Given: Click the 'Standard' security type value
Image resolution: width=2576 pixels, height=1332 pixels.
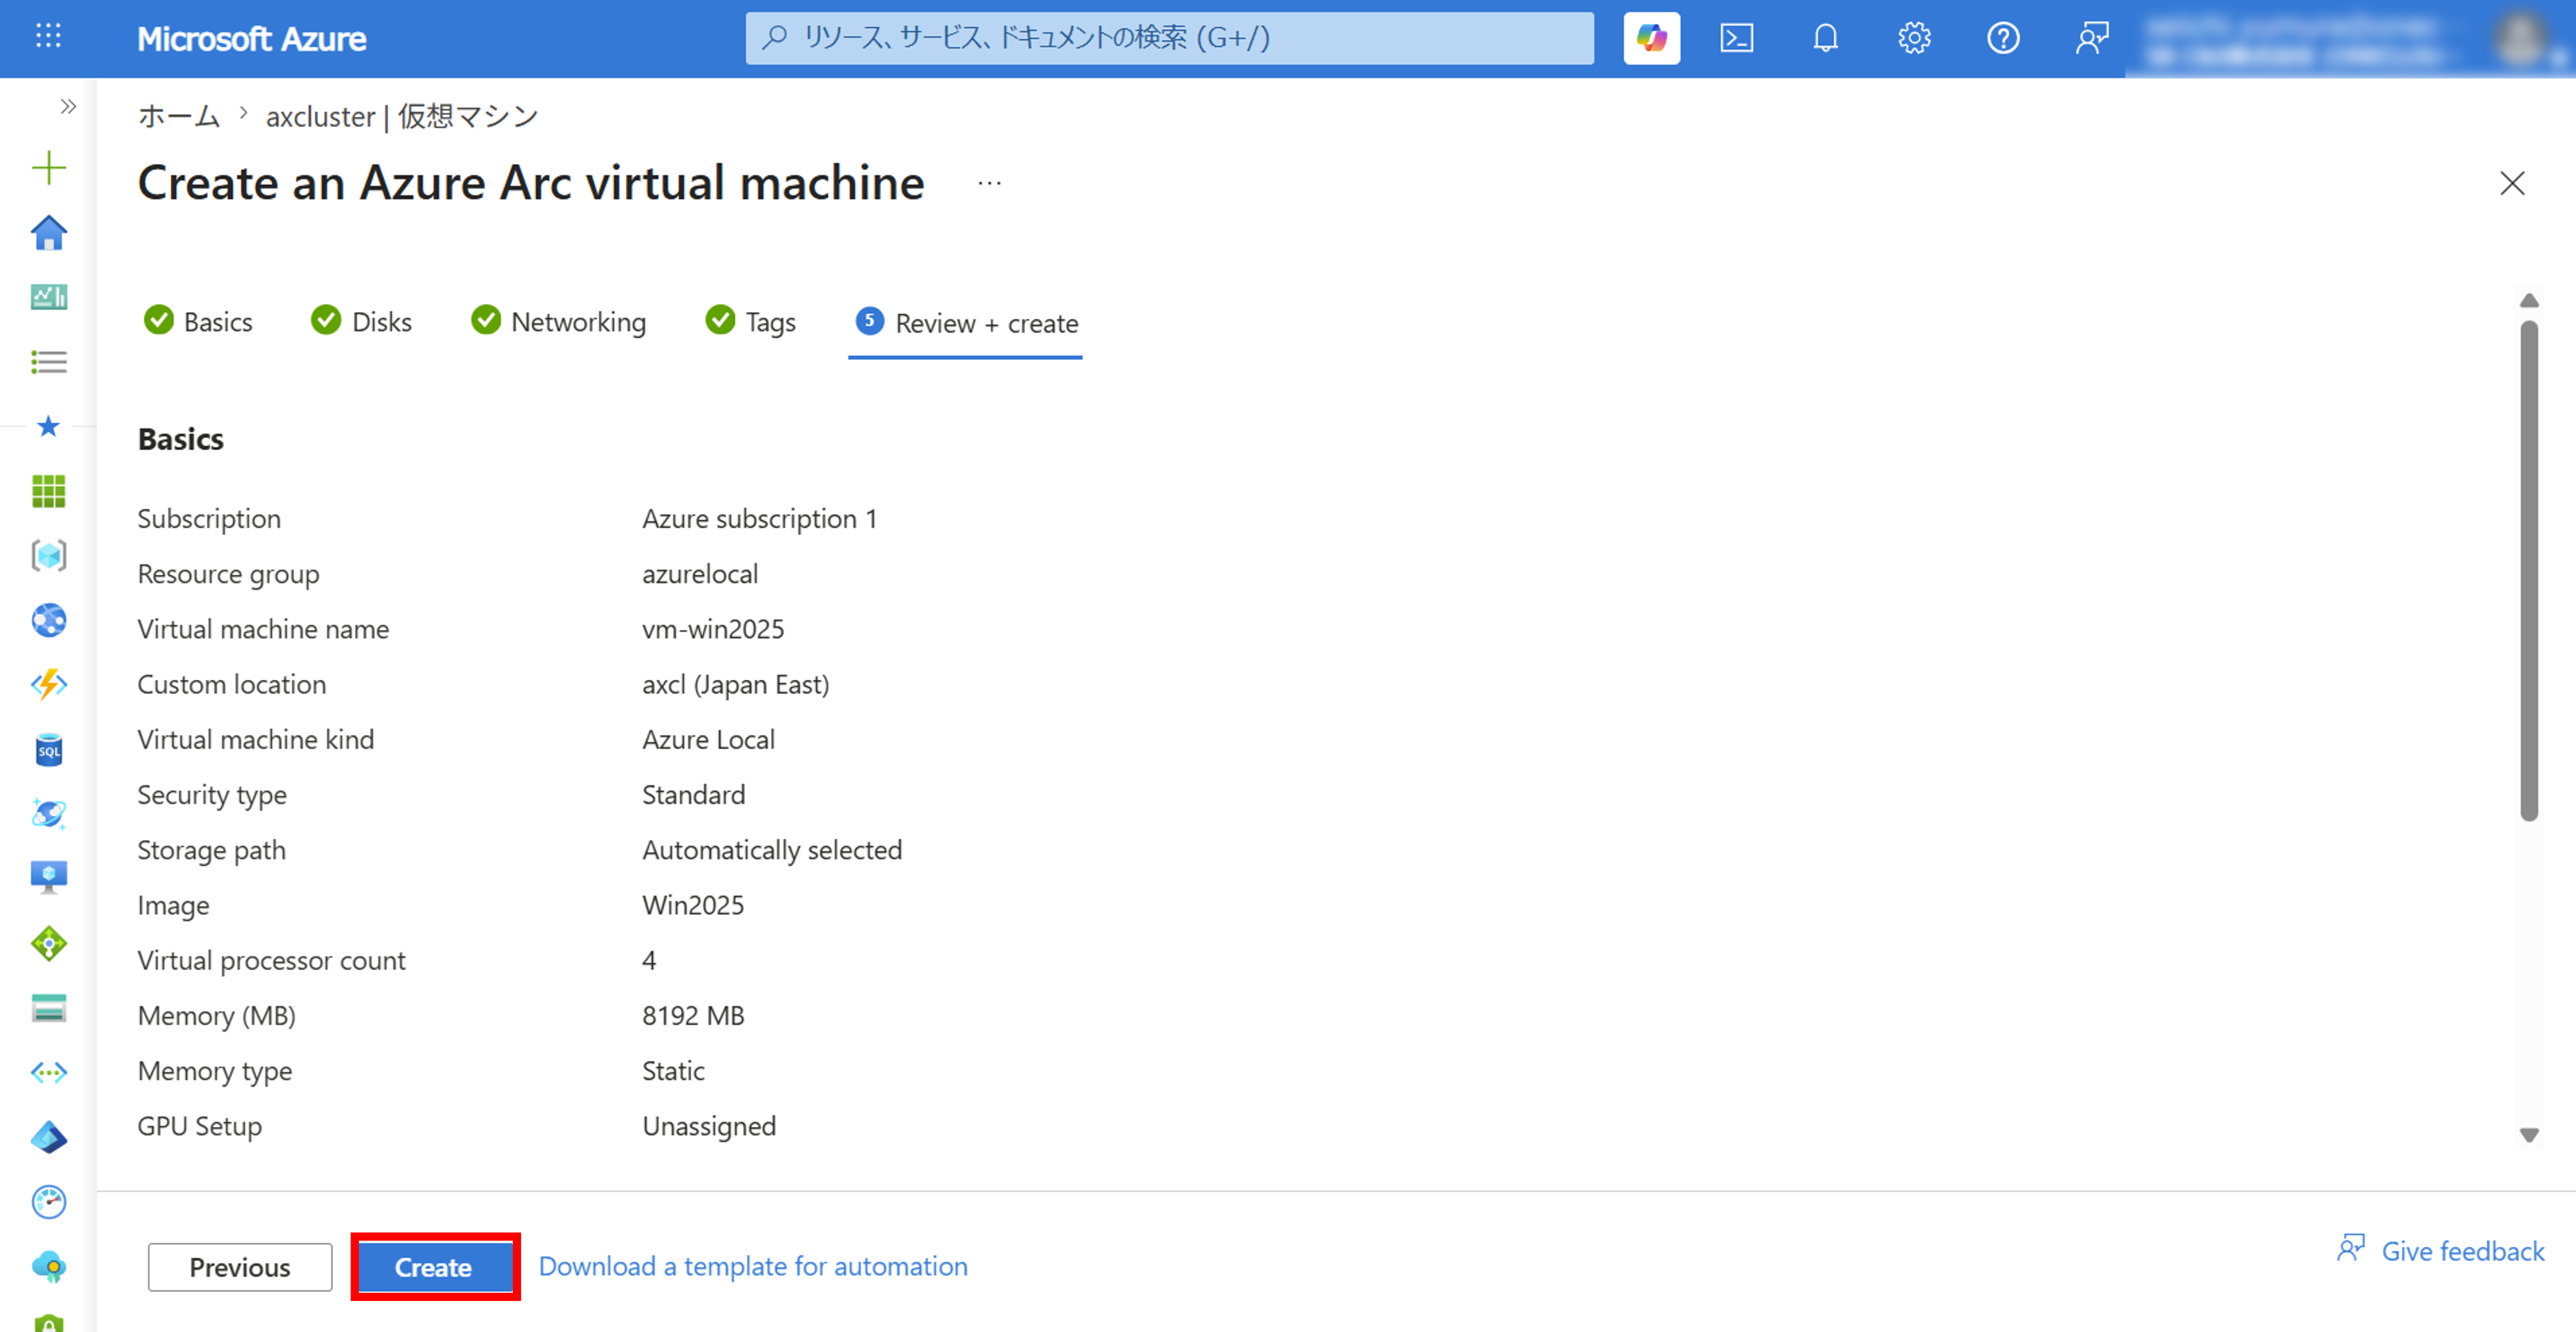Looking at the screenshot, I should point(693,794).
